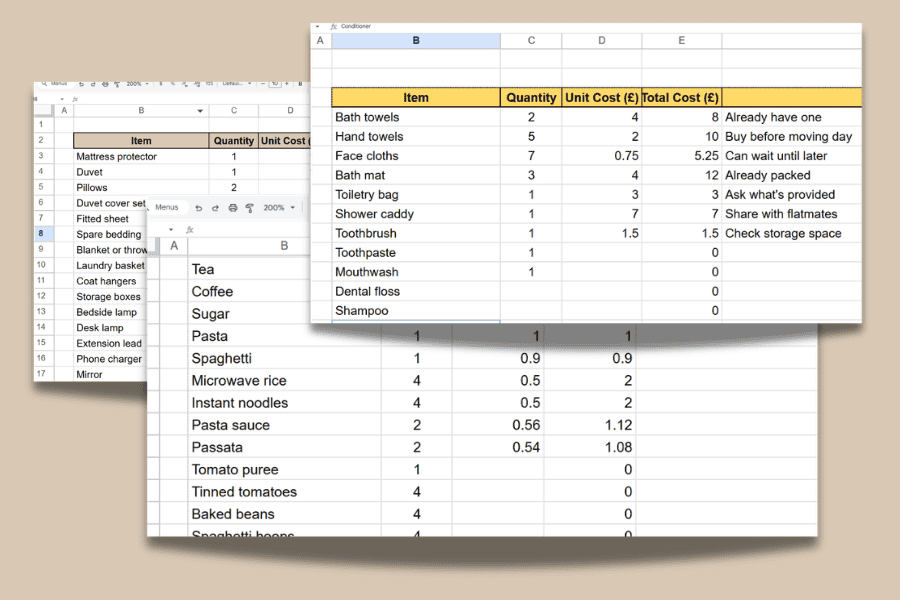Undo in the food list sheet toolbar

coord(199,208)
